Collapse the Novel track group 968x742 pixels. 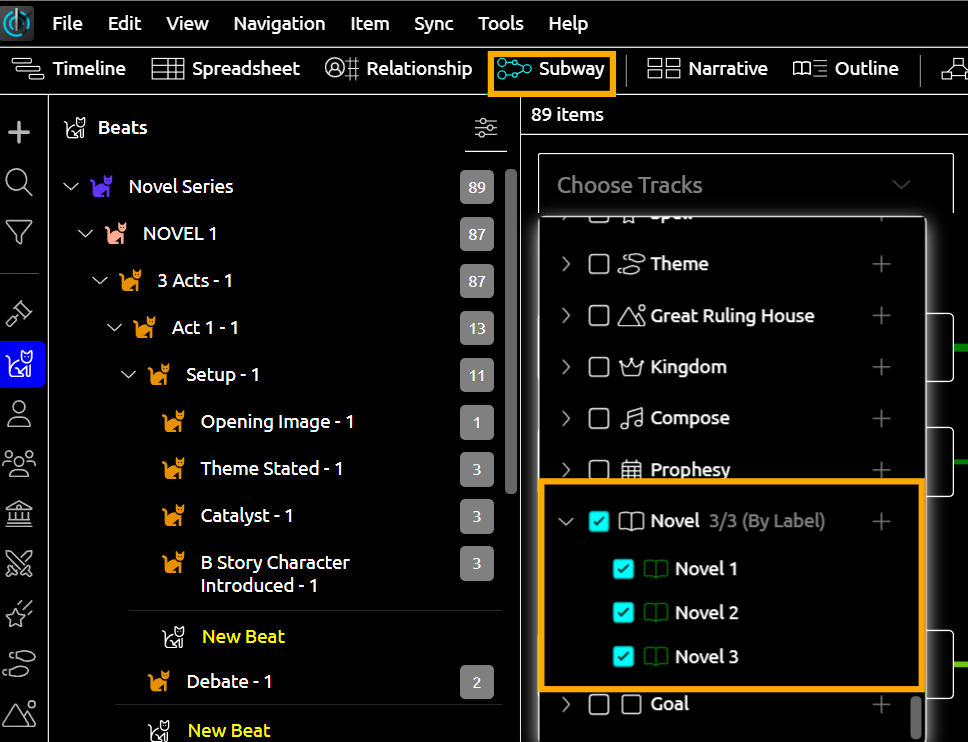565,522
